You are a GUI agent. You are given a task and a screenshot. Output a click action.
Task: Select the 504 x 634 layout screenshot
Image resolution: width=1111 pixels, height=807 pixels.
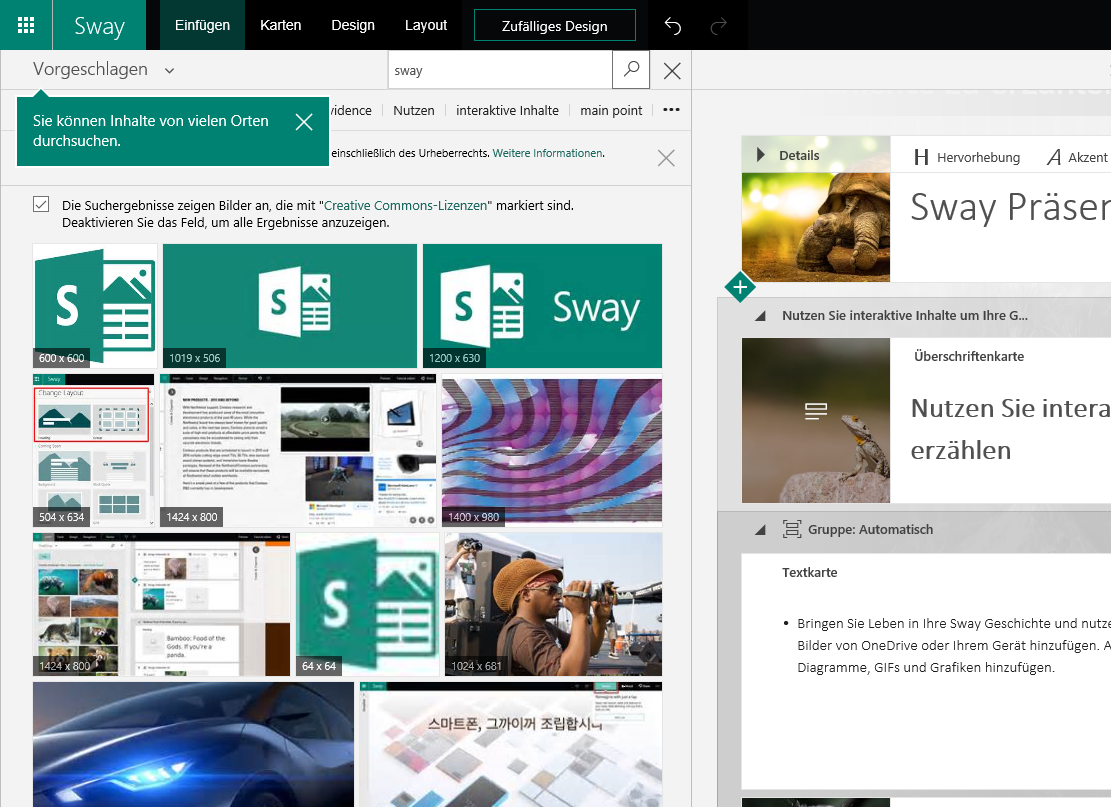(x=94, y=451)
